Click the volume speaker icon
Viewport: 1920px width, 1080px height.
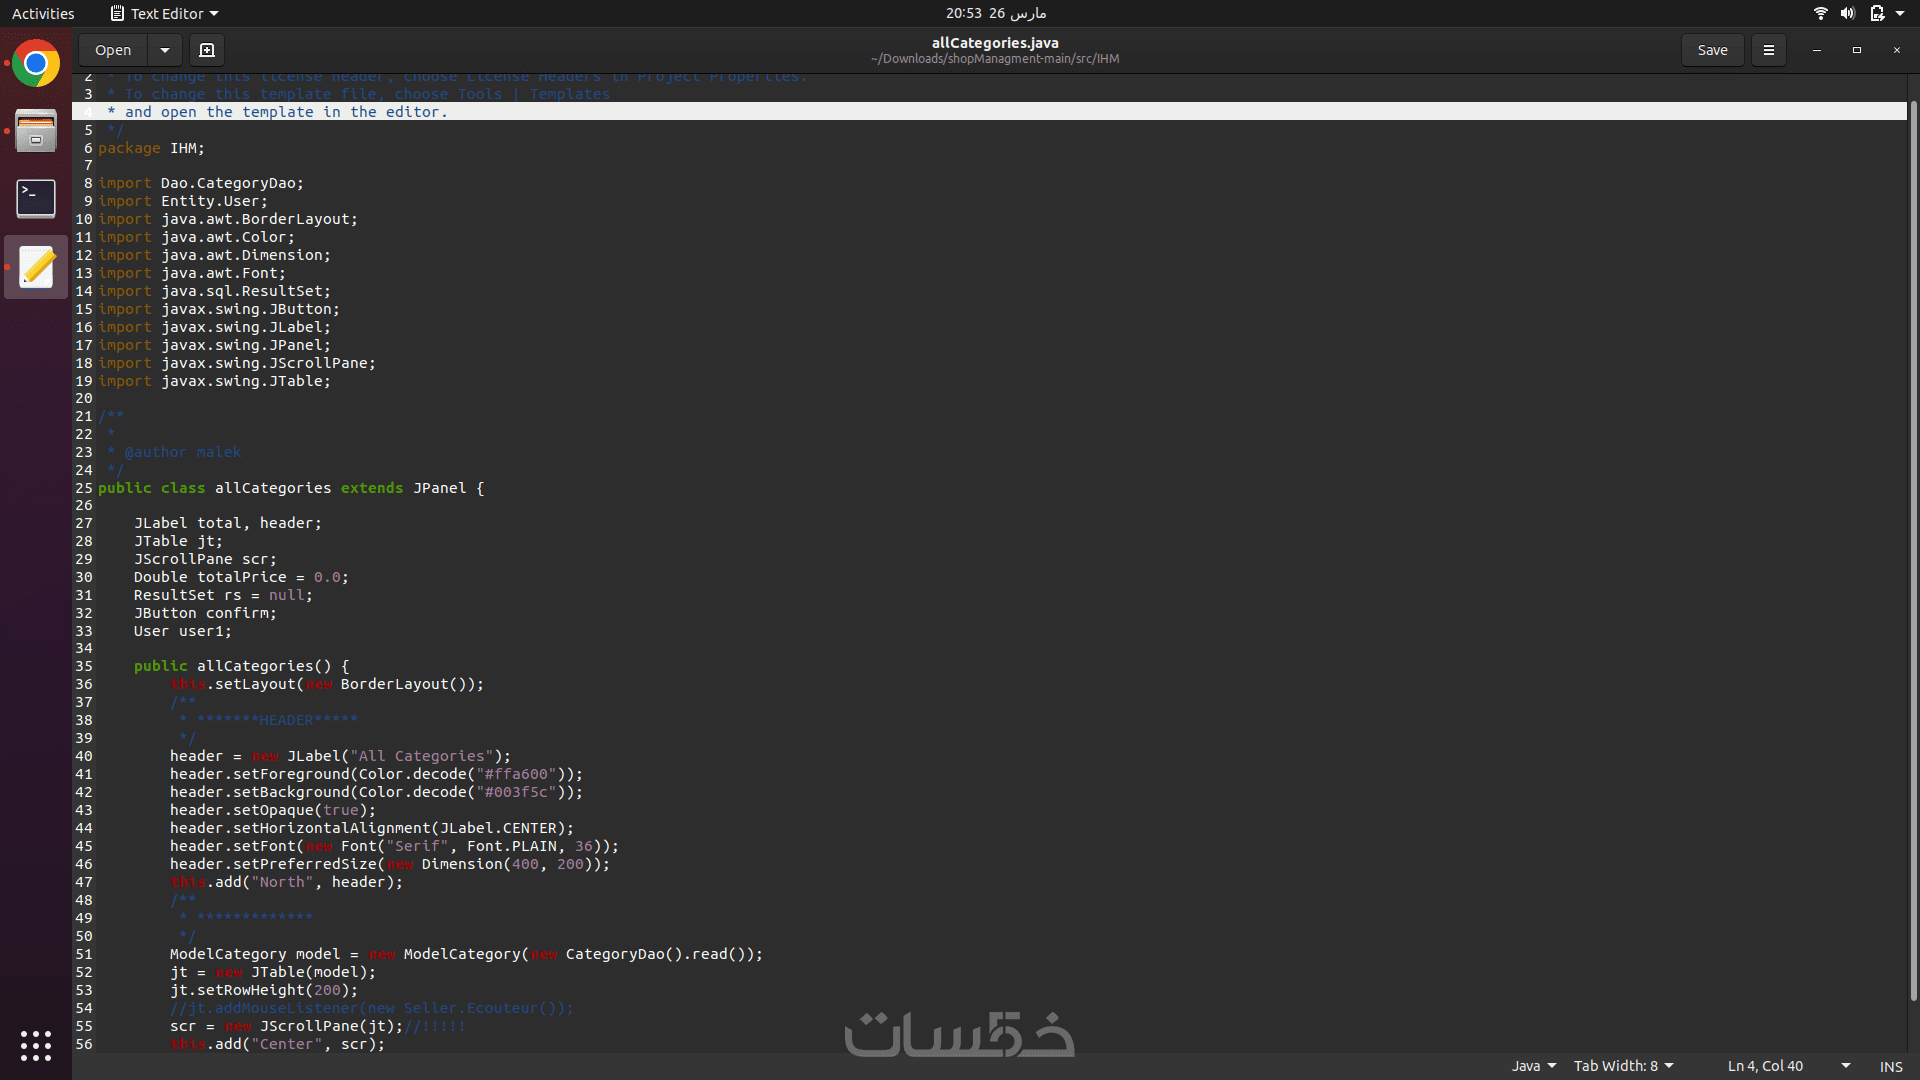click(1847, 13)
